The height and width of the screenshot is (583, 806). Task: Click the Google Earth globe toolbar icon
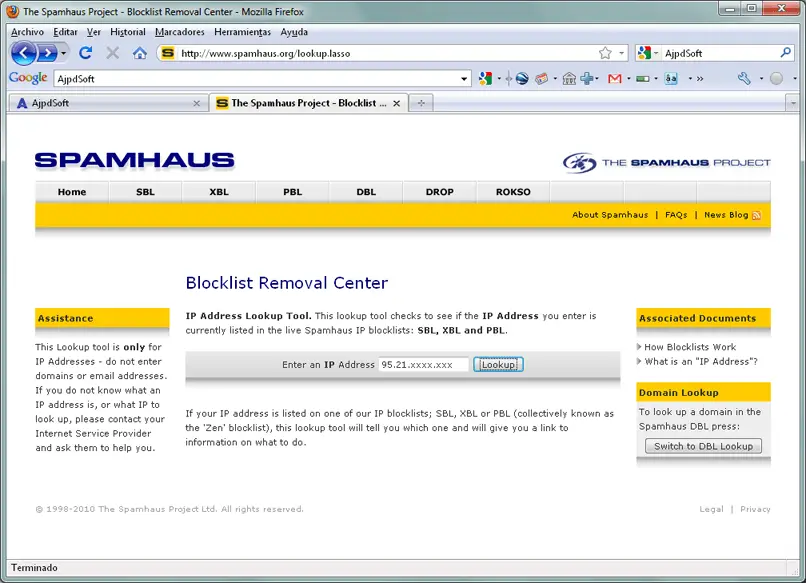coord(522,79)
